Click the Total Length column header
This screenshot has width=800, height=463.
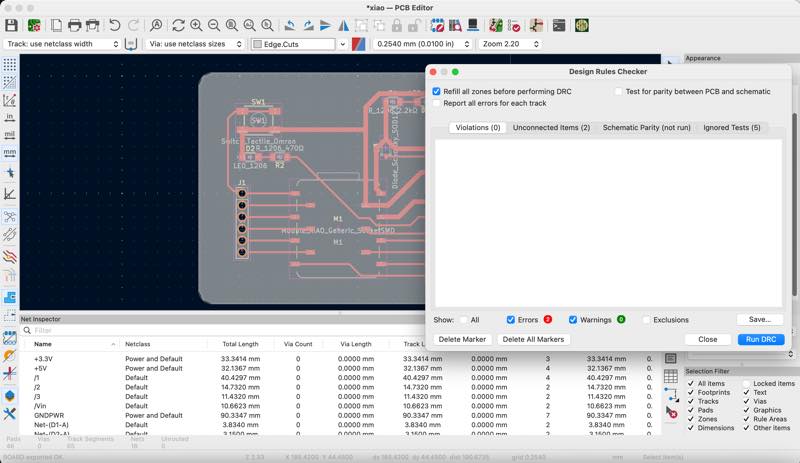(x=240, y=344)
